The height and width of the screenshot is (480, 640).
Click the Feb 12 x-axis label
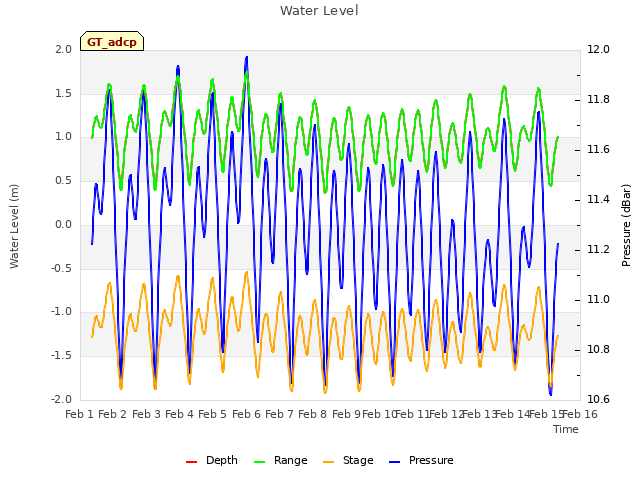pyautogui.click(x=446, y=414)
